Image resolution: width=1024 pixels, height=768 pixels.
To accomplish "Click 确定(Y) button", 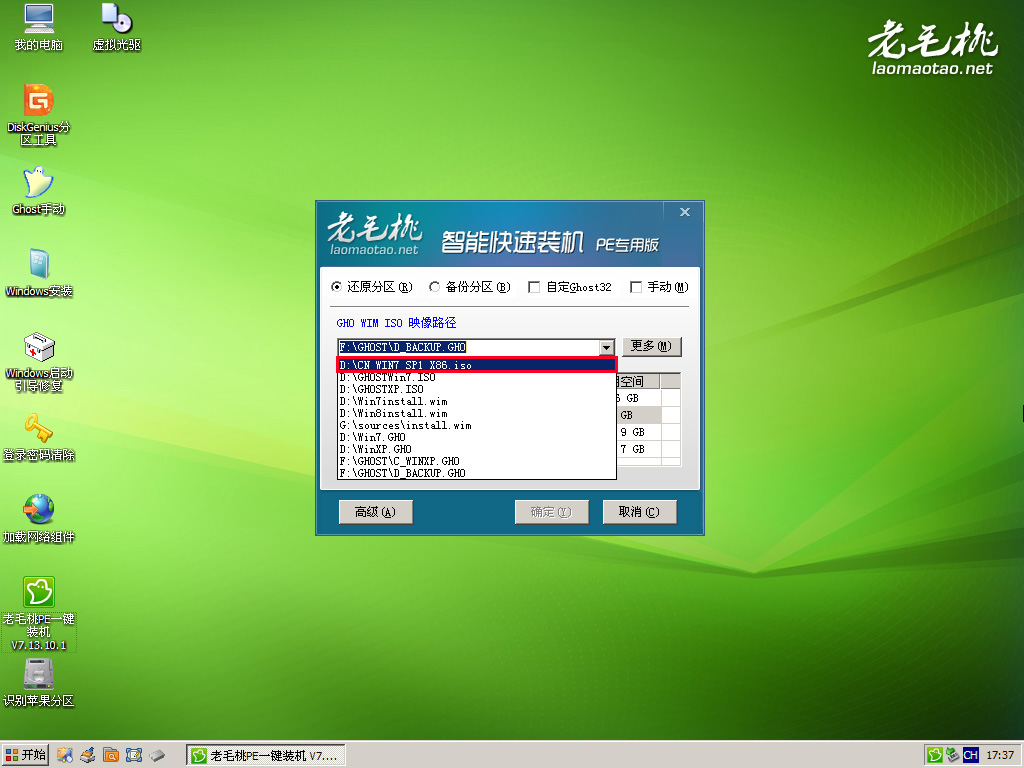I will (x=551, y=512).
